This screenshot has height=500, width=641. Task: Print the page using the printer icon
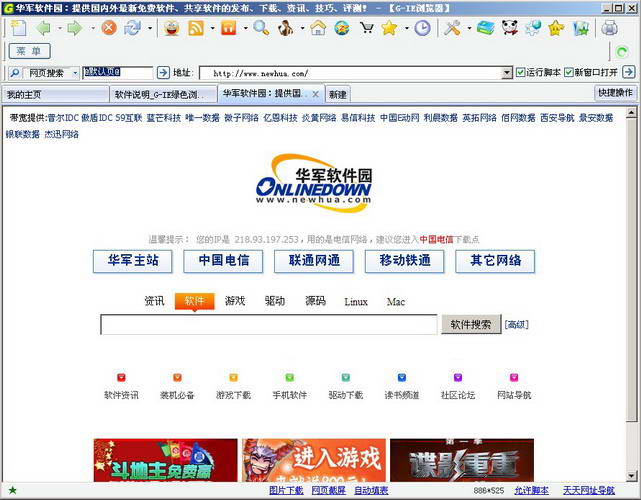click(x=609, y=28)
